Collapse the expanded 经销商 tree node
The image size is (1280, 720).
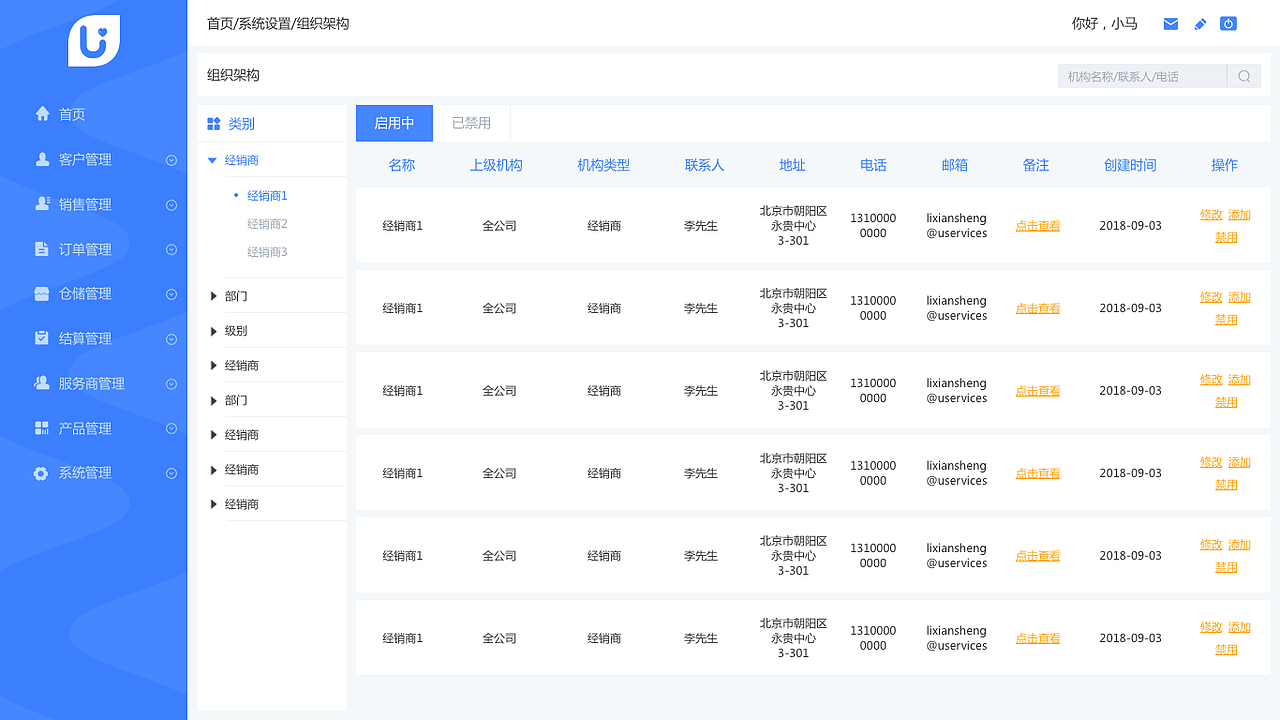click(x=212, y=160)
